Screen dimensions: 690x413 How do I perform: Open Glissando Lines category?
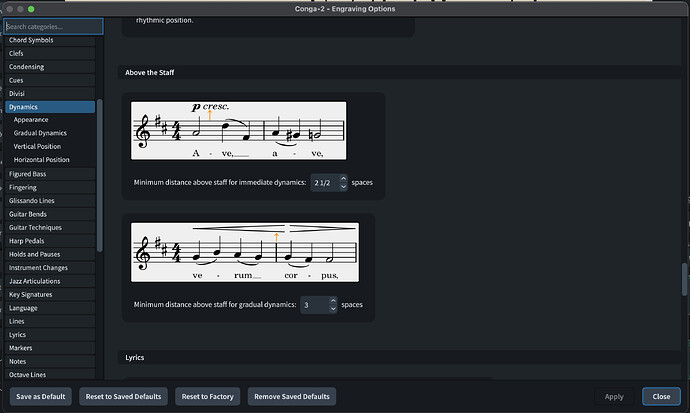point(50,201)
